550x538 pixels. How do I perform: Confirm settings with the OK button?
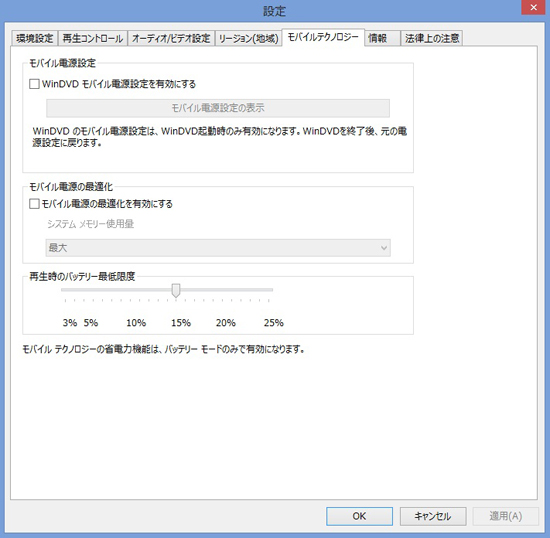(x=359, y=516)
